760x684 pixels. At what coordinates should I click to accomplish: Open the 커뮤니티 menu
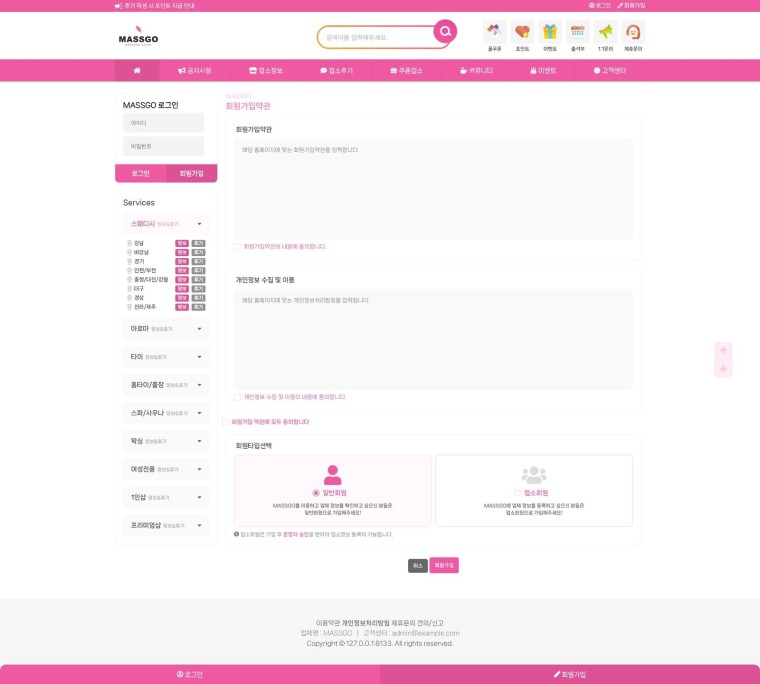476,70
